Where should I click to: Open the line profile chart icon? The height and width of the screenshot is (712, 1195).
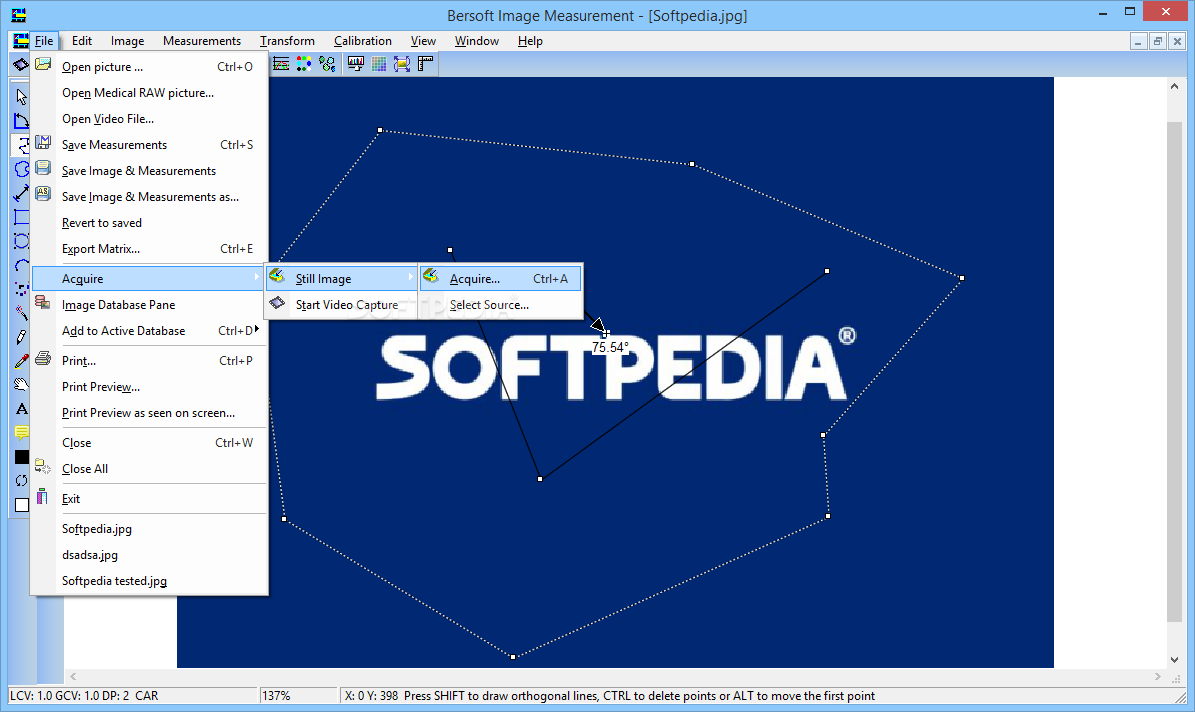(x=281, y=64)
